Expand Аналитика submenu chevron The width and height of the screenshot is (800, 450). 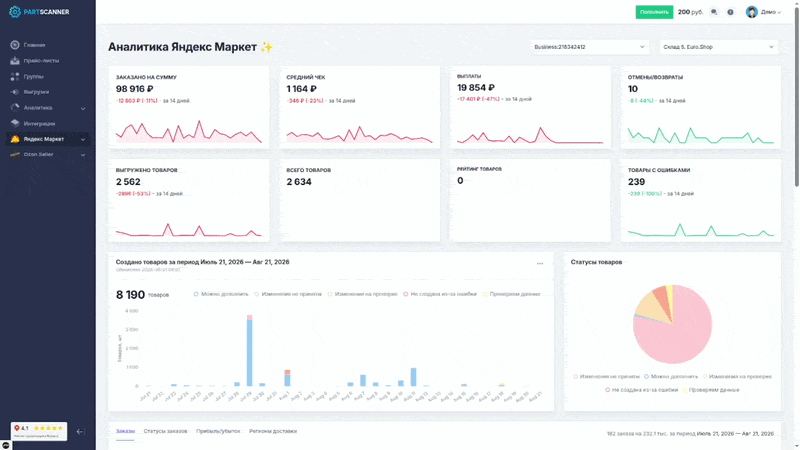point(83,108)
